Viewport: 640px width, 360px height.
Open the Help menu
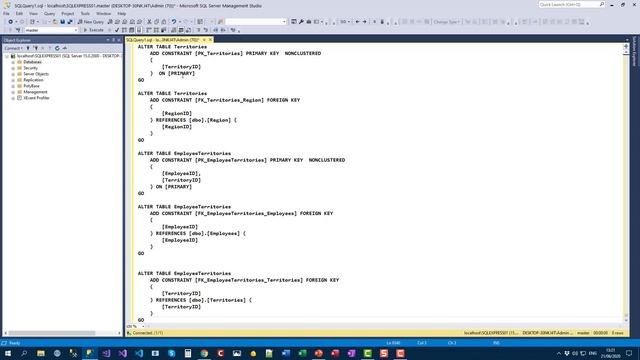[x=122, y=13]
